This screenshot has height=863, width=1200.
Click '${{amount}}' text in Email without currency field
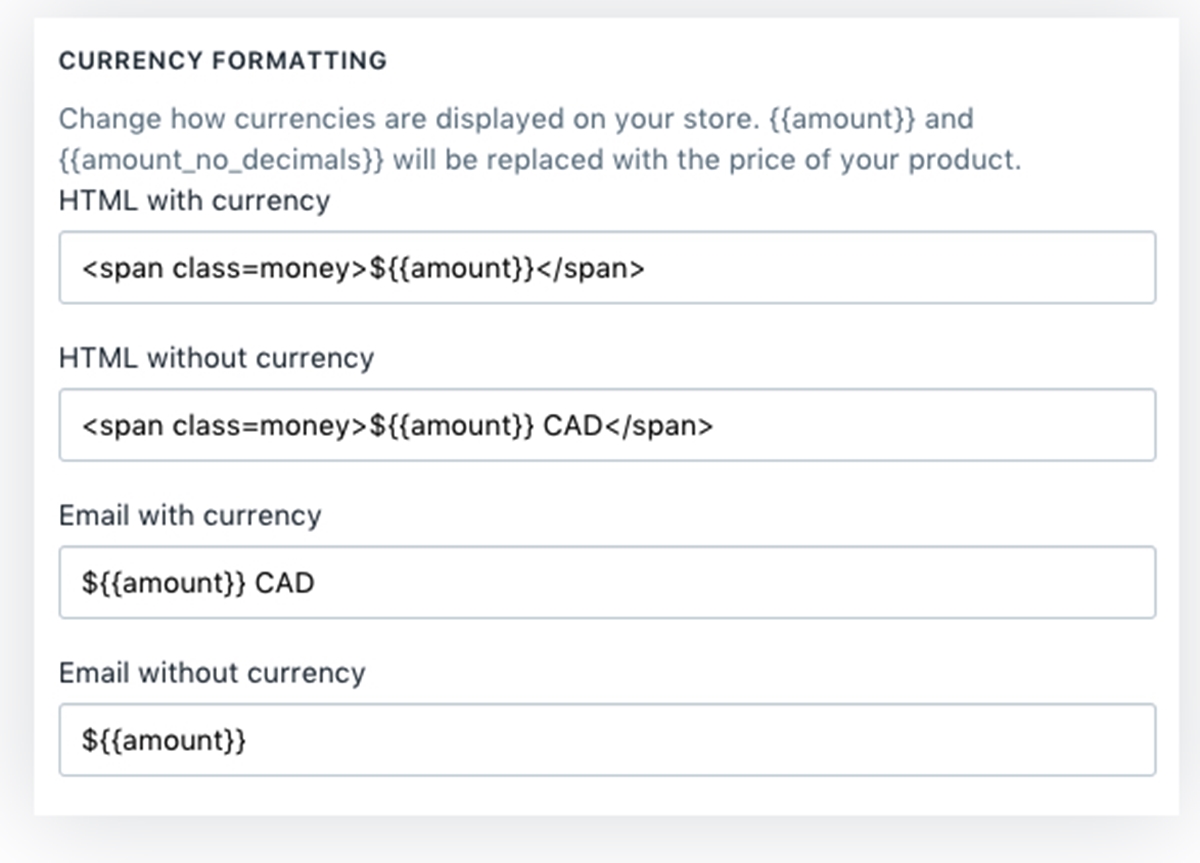(164, 740)
